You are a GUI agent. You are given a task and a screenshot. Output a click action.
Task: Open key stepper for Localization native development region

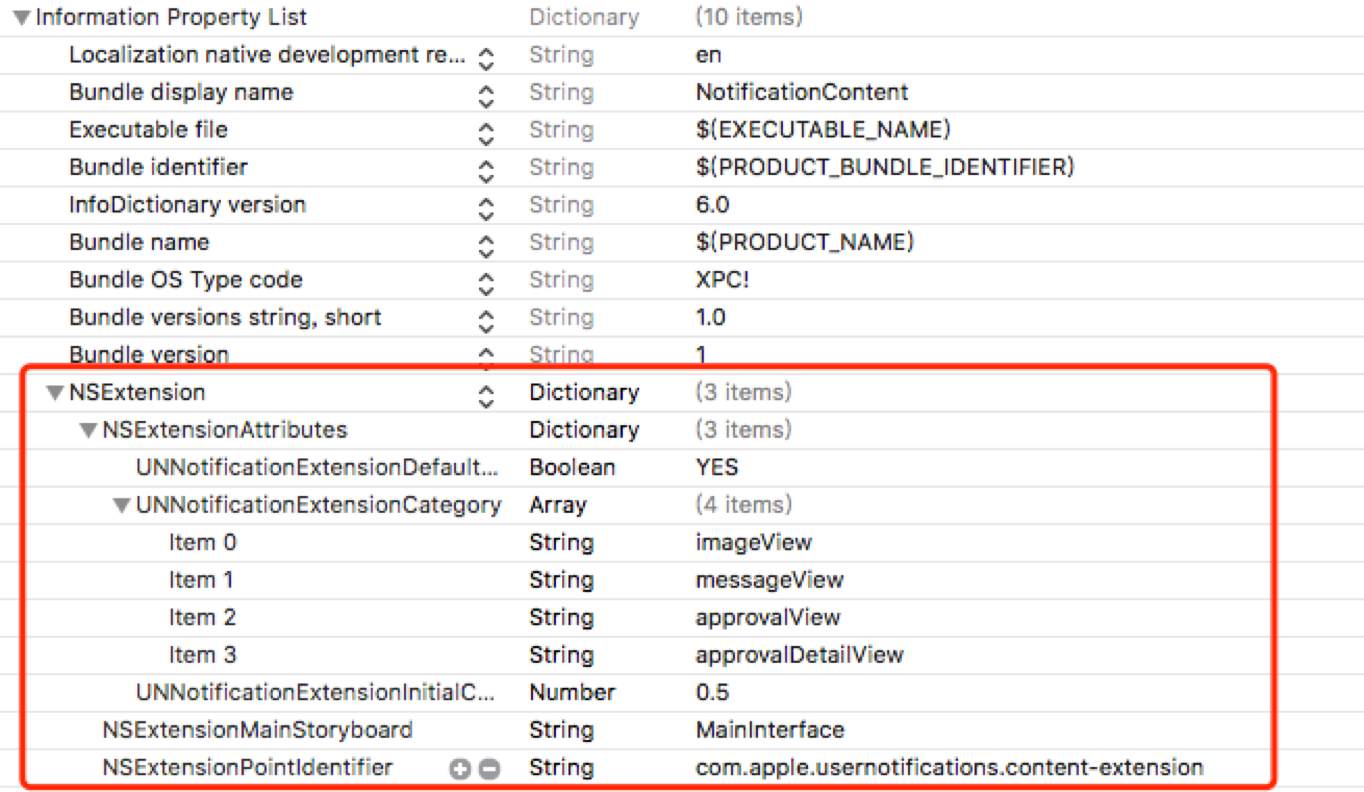click(x=486, y=56)
